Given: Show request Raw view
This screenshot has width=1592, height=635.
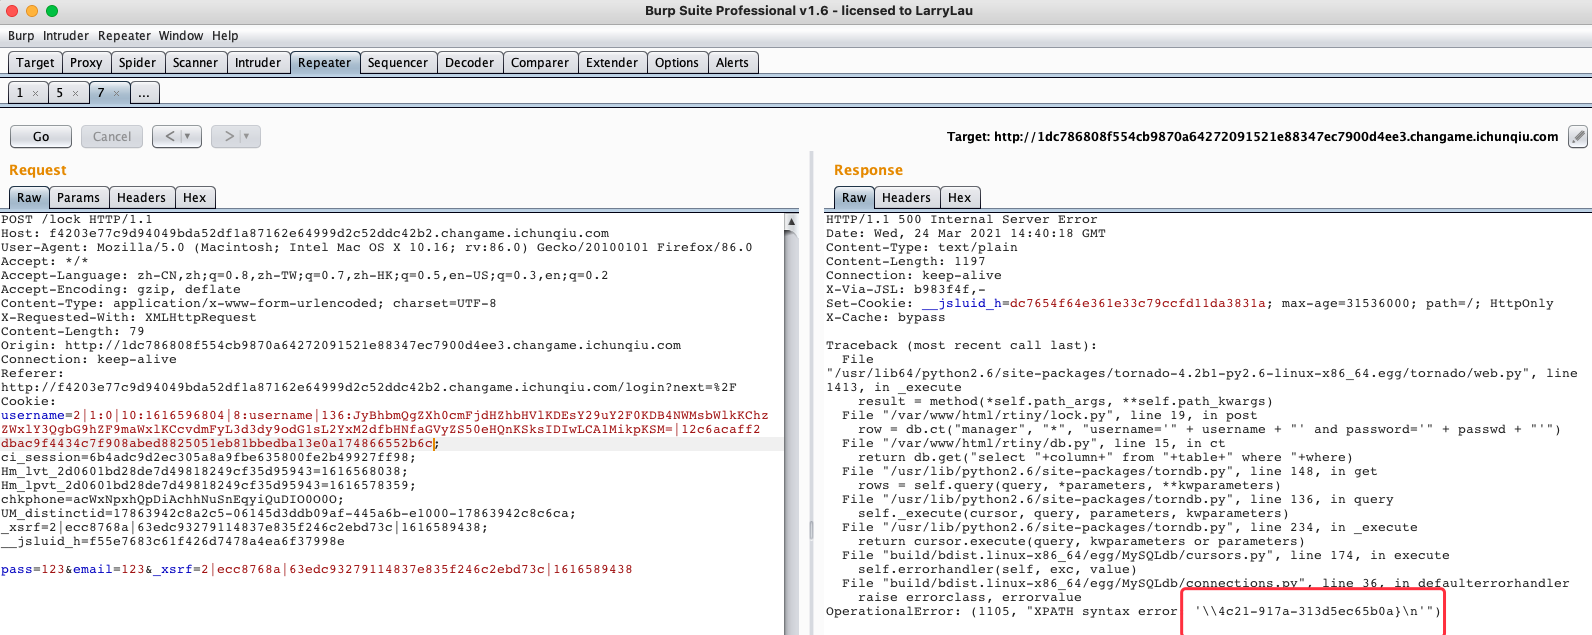Looking at the screenshot, I should pos(29,197).
